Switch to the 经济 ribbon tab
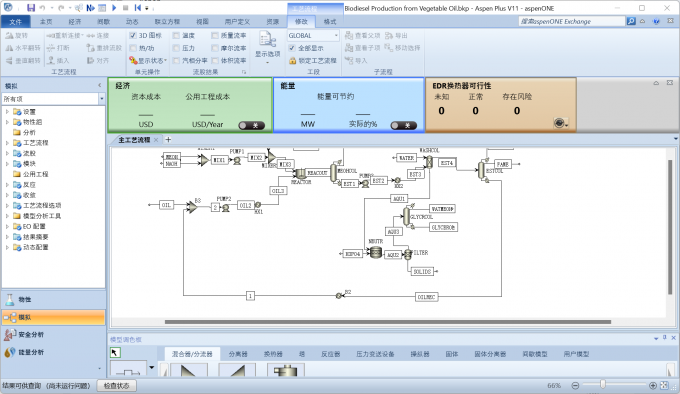Viewport: 680px width, 394px height. (x=75, y=22)
